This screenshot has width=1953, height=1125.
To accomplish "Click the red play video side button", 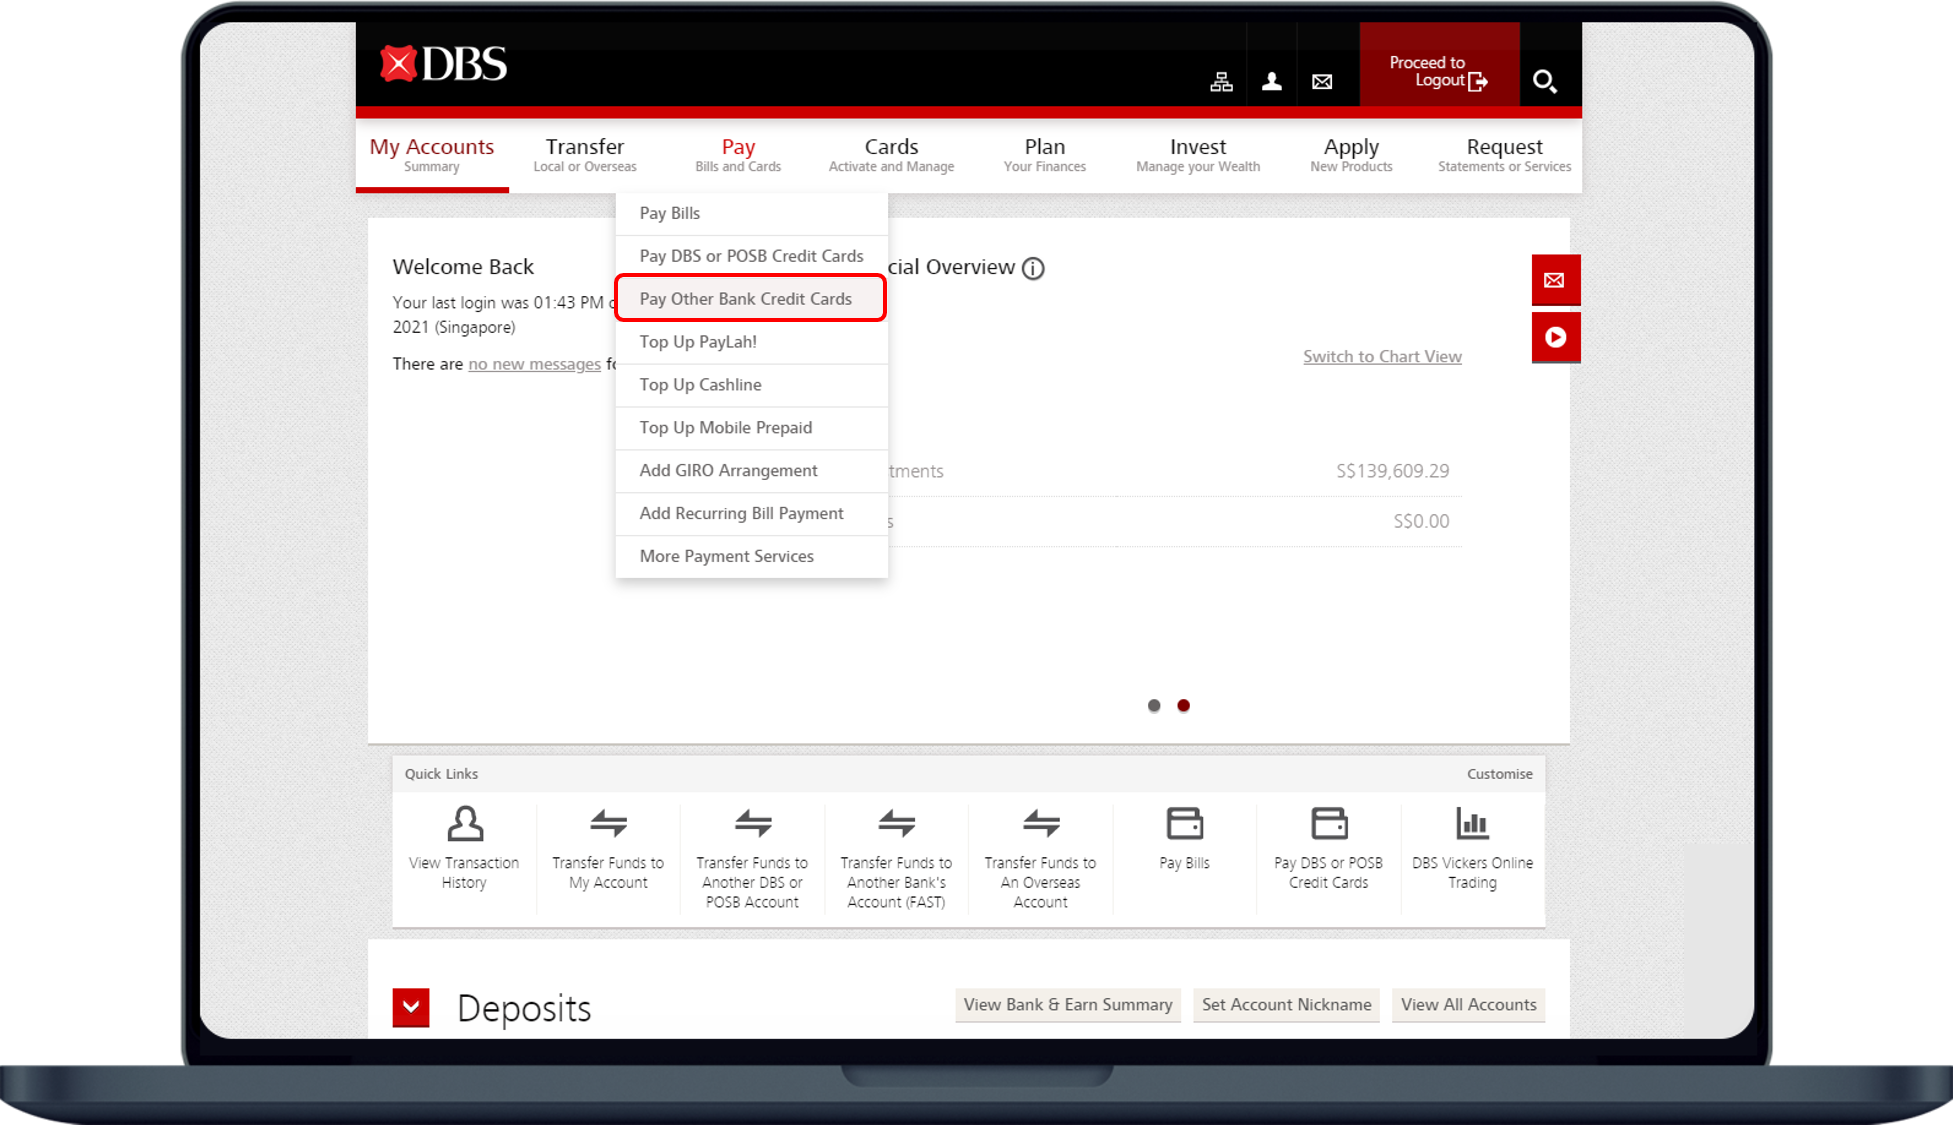I will (1555, 337).
